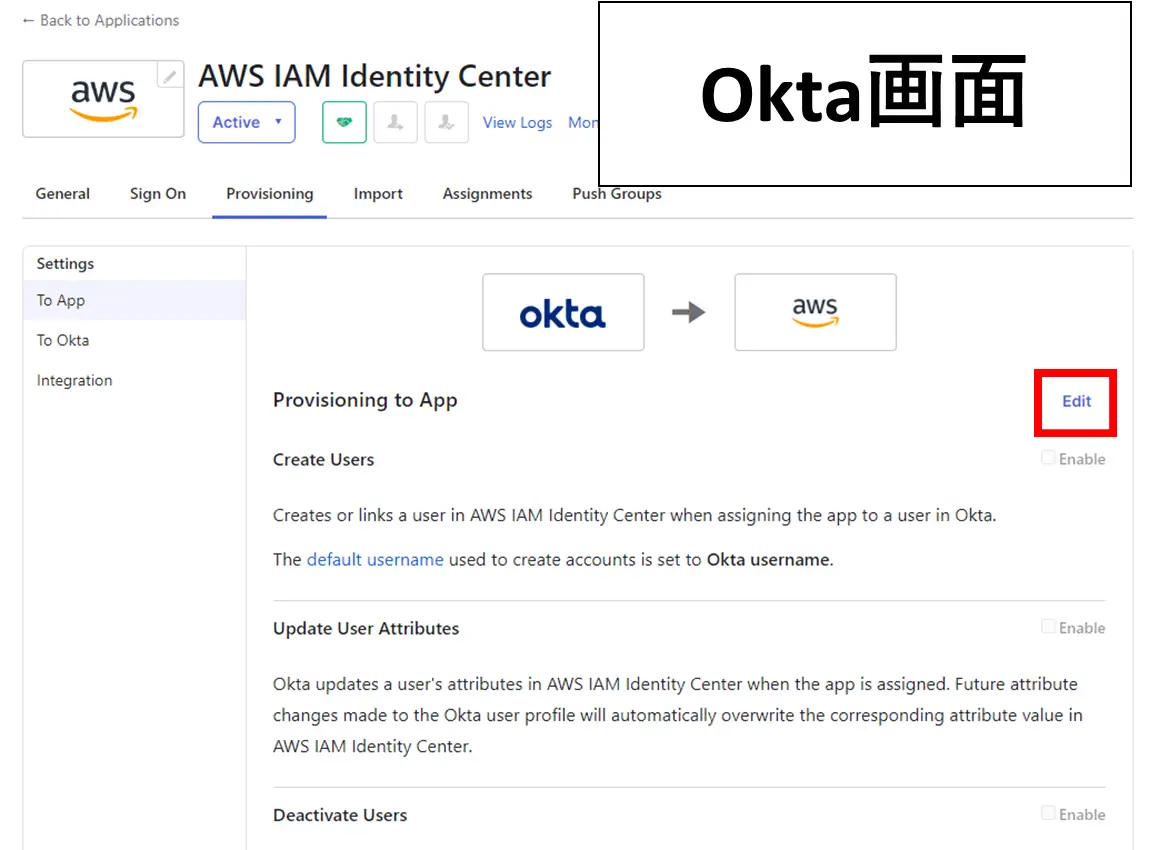Screen dimensions: 1158x850
Task: Click the push user status icon button
Action: [x=447, y=122]
